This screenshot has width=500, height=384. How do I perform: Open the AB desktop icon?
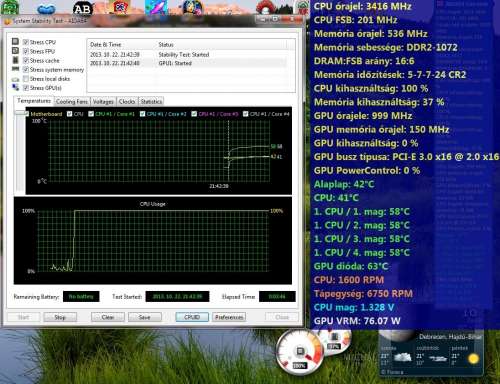pyautogui.click(x=82, y=9)
